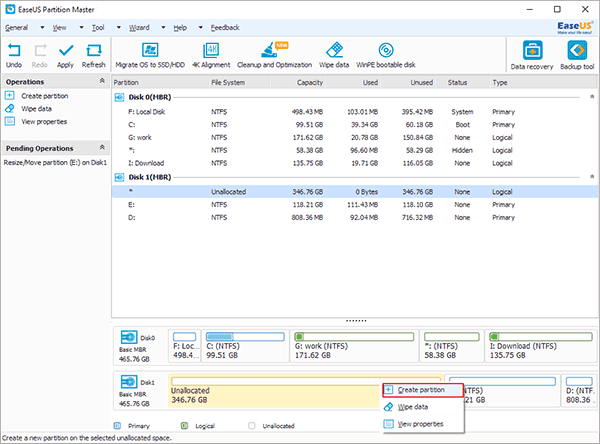Viewport: 600px width, 444px height.
Task: Open Migrate OS to SSD/HDD tool
Action: pyautogui.click(x=150, y=55)
